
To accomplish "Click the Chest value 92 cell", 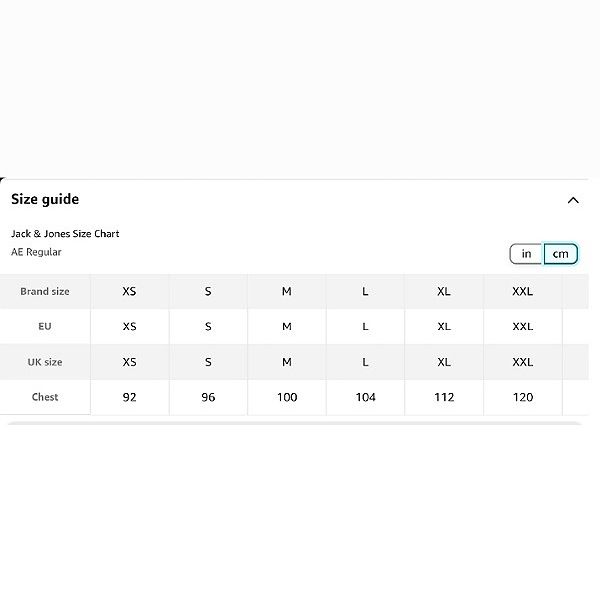I will click(130, 397).
